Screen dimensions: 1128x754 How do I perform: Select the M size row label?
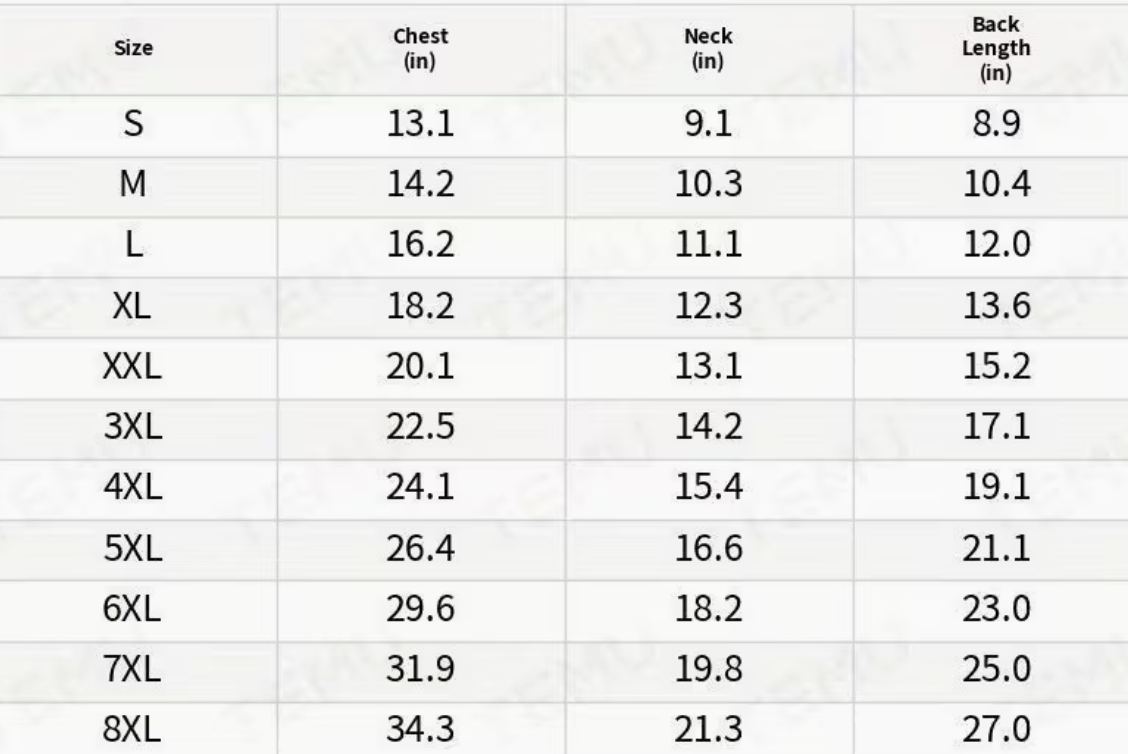134,186
